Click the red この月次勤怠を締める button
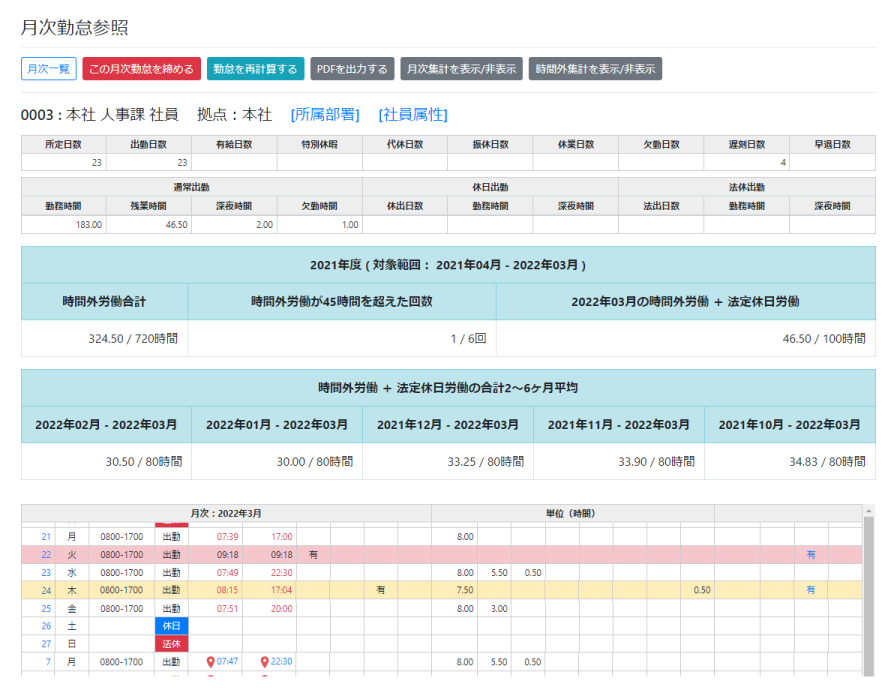The width and height of the screenshot is (891, 688). point(141,69)
